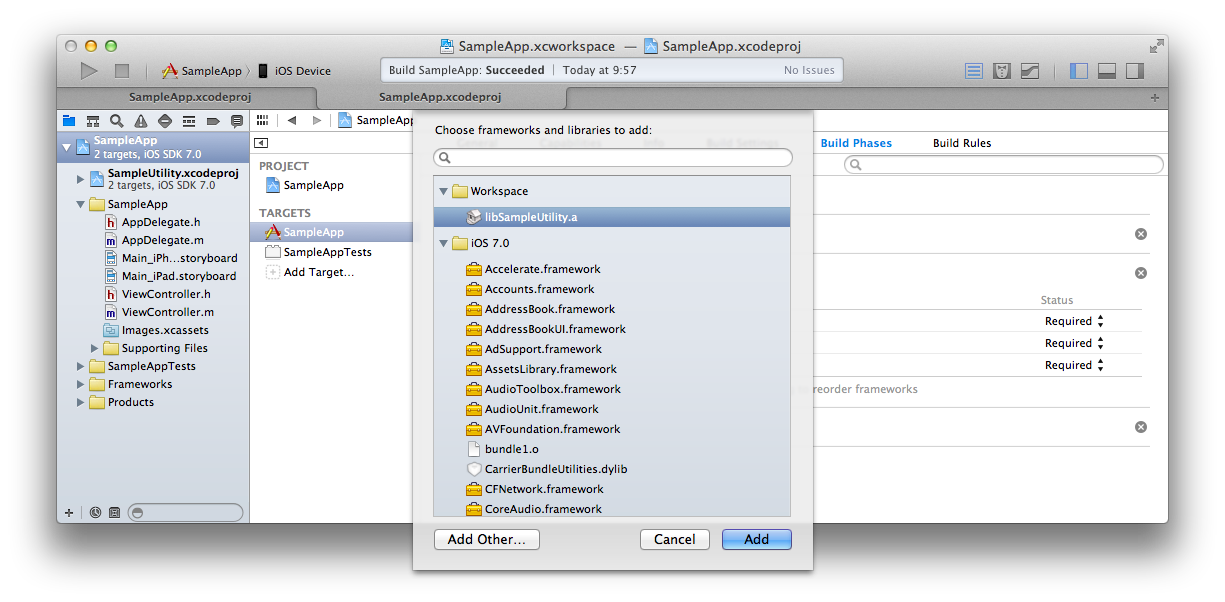Switch to the Version editor icon
The width and height of the screenshot is (1225, 602).
click(x=1030, y=71)
